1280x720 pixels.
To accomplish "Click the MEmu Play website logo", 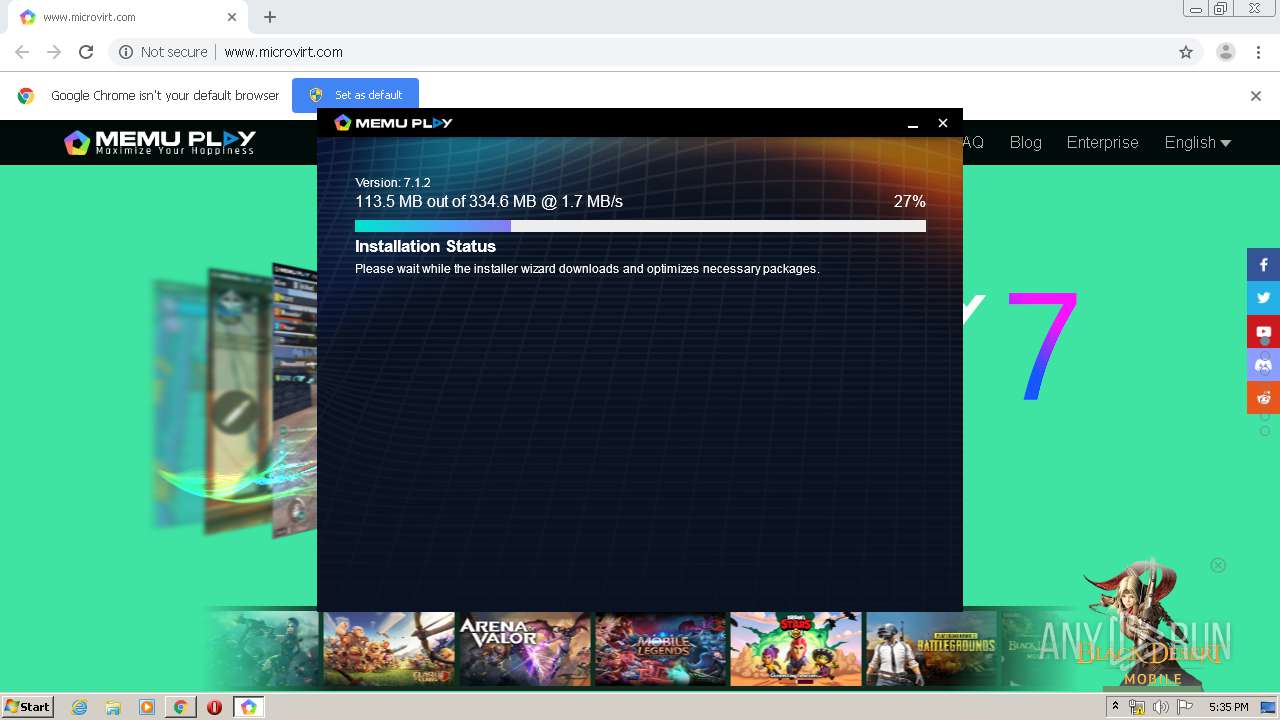I will click(x=160, y=142).
